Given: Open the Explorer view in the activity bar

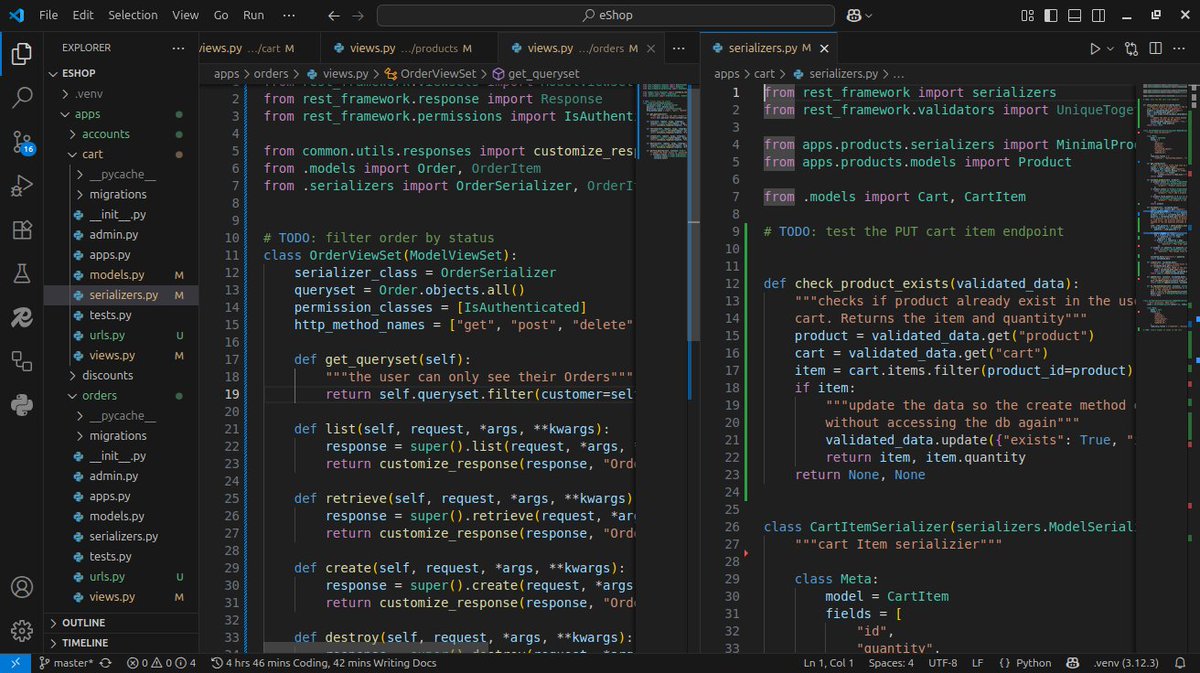Looking at the screenshot, I should (22, 54).
